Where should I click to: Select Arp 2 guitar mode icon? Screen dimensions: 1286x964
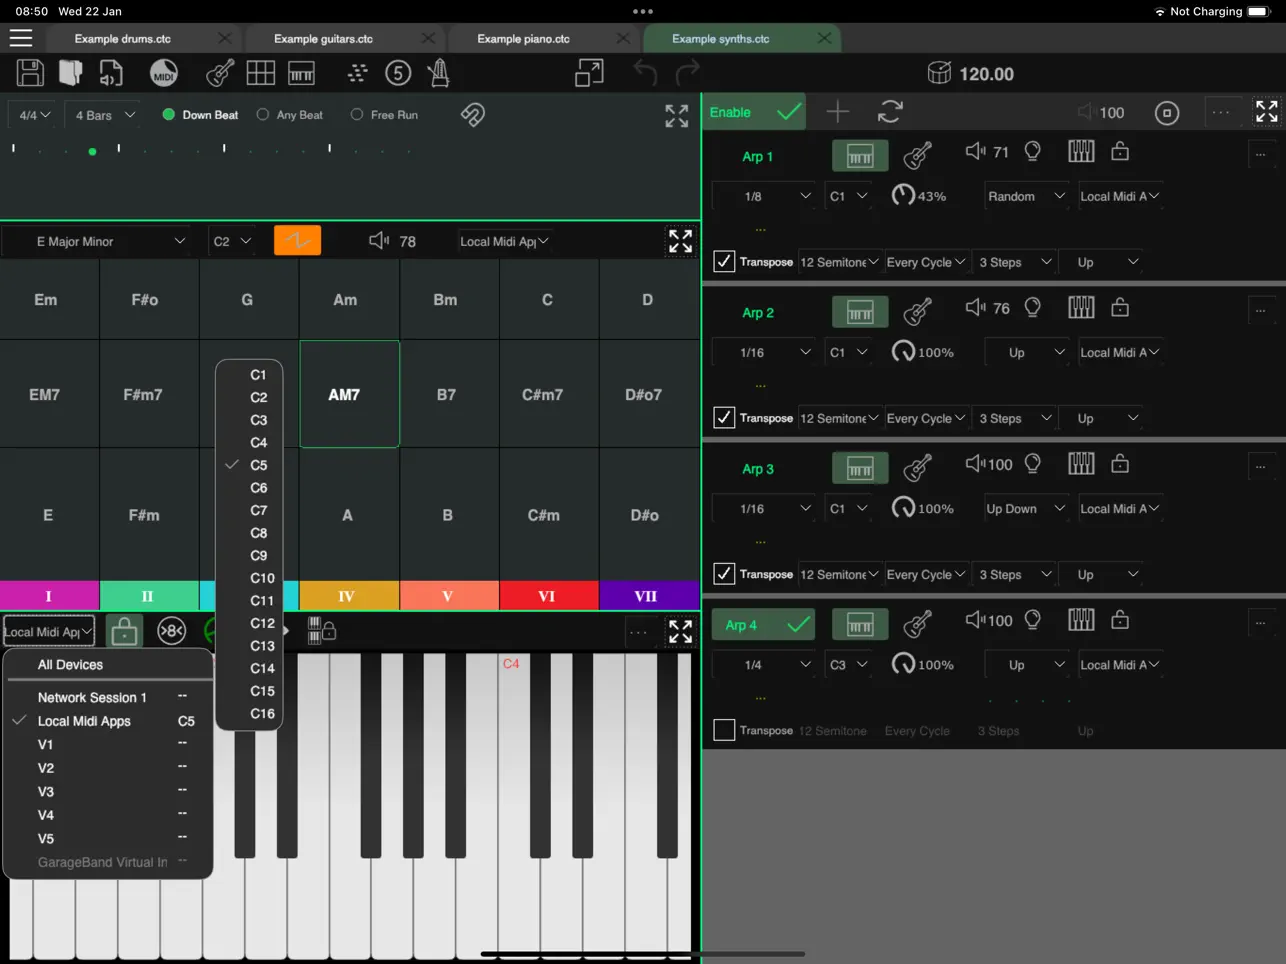pyautogui.click(x=917, y=312)
